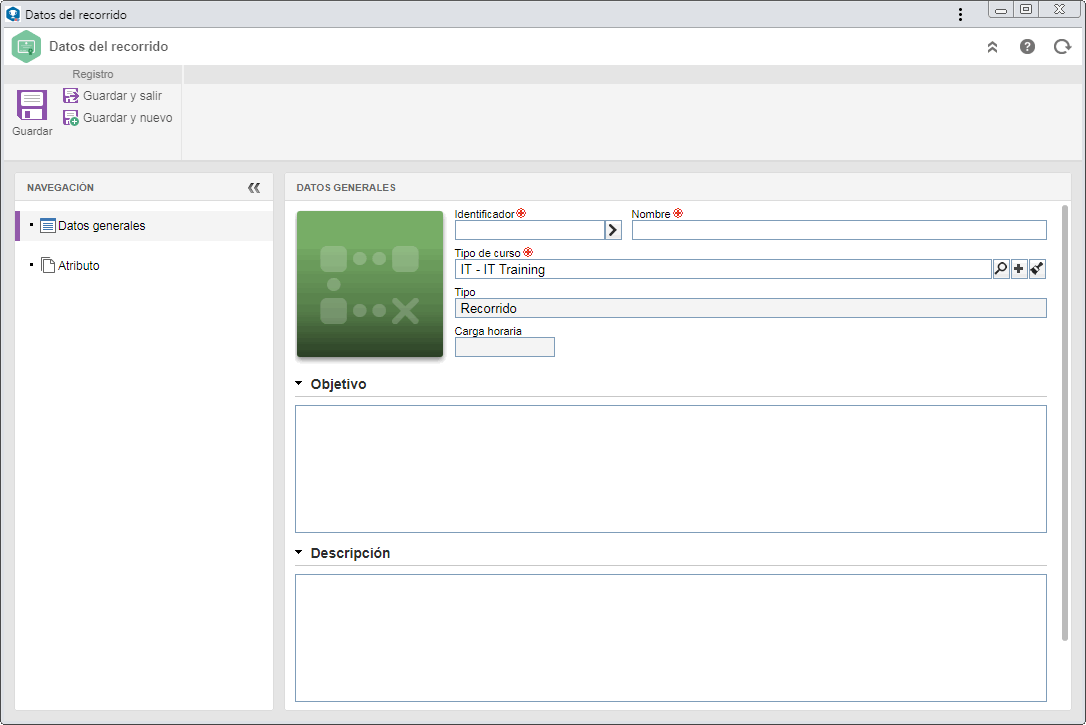Collapse the Navegación panel
The width and height of the screenshot is (1086, 725).
click(254, 188)
